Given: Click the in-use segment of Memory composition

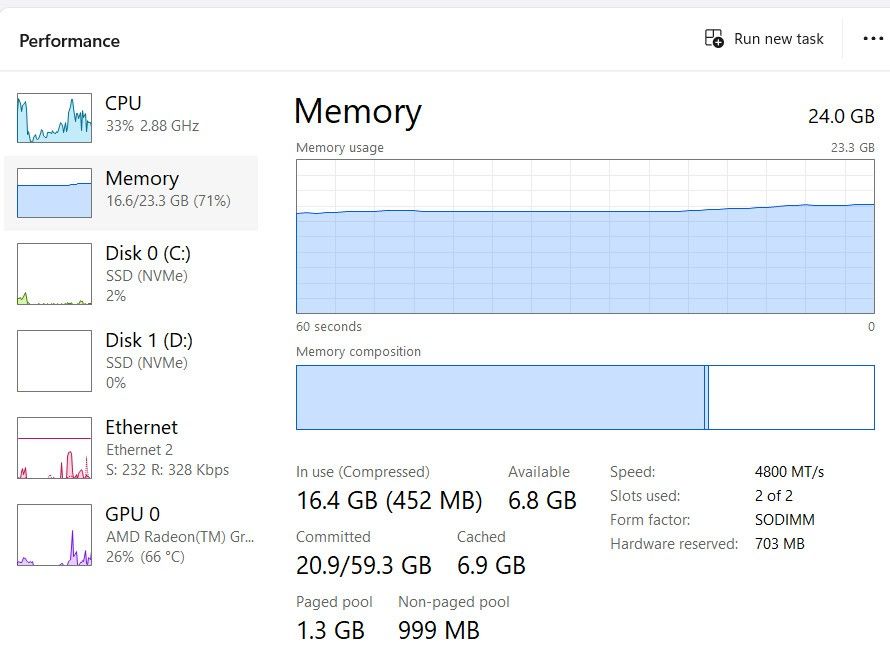Looking at the screenshot, I should click(500, 397).
